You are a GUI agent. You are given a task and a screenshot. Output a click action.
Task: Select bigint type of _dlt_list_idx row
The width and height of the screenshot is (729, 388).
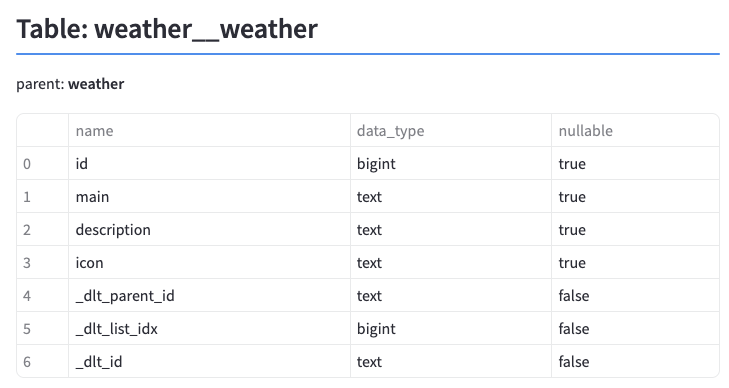point(451,329)
